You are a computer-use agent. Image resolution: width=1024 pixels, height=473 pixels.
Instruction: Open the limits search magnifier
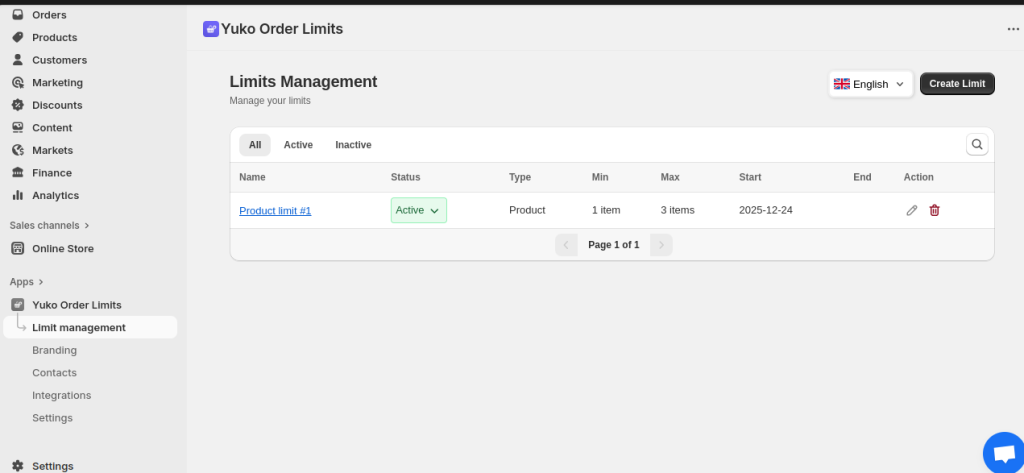977,144
